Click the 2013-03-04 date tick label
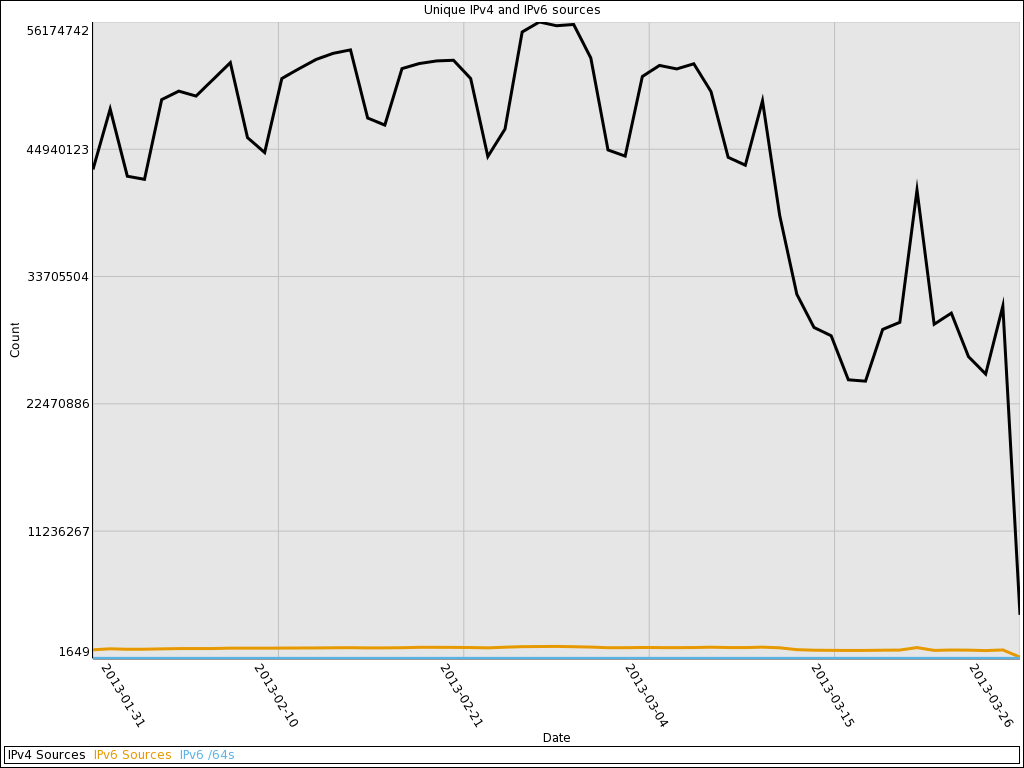The image size is (1024, 768). click(646, 695)
